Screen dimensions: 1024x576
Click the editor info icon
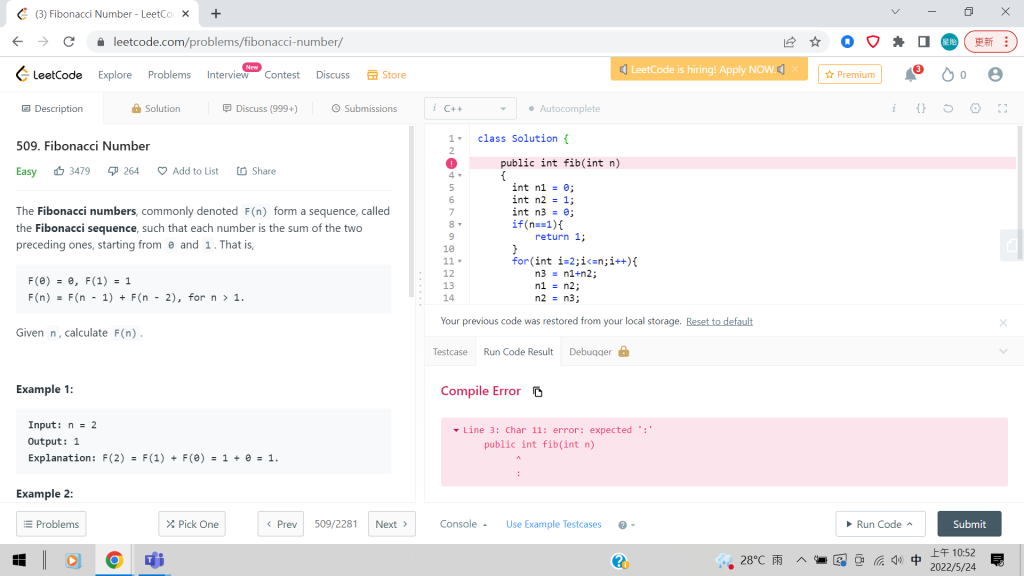pos(893,108)
